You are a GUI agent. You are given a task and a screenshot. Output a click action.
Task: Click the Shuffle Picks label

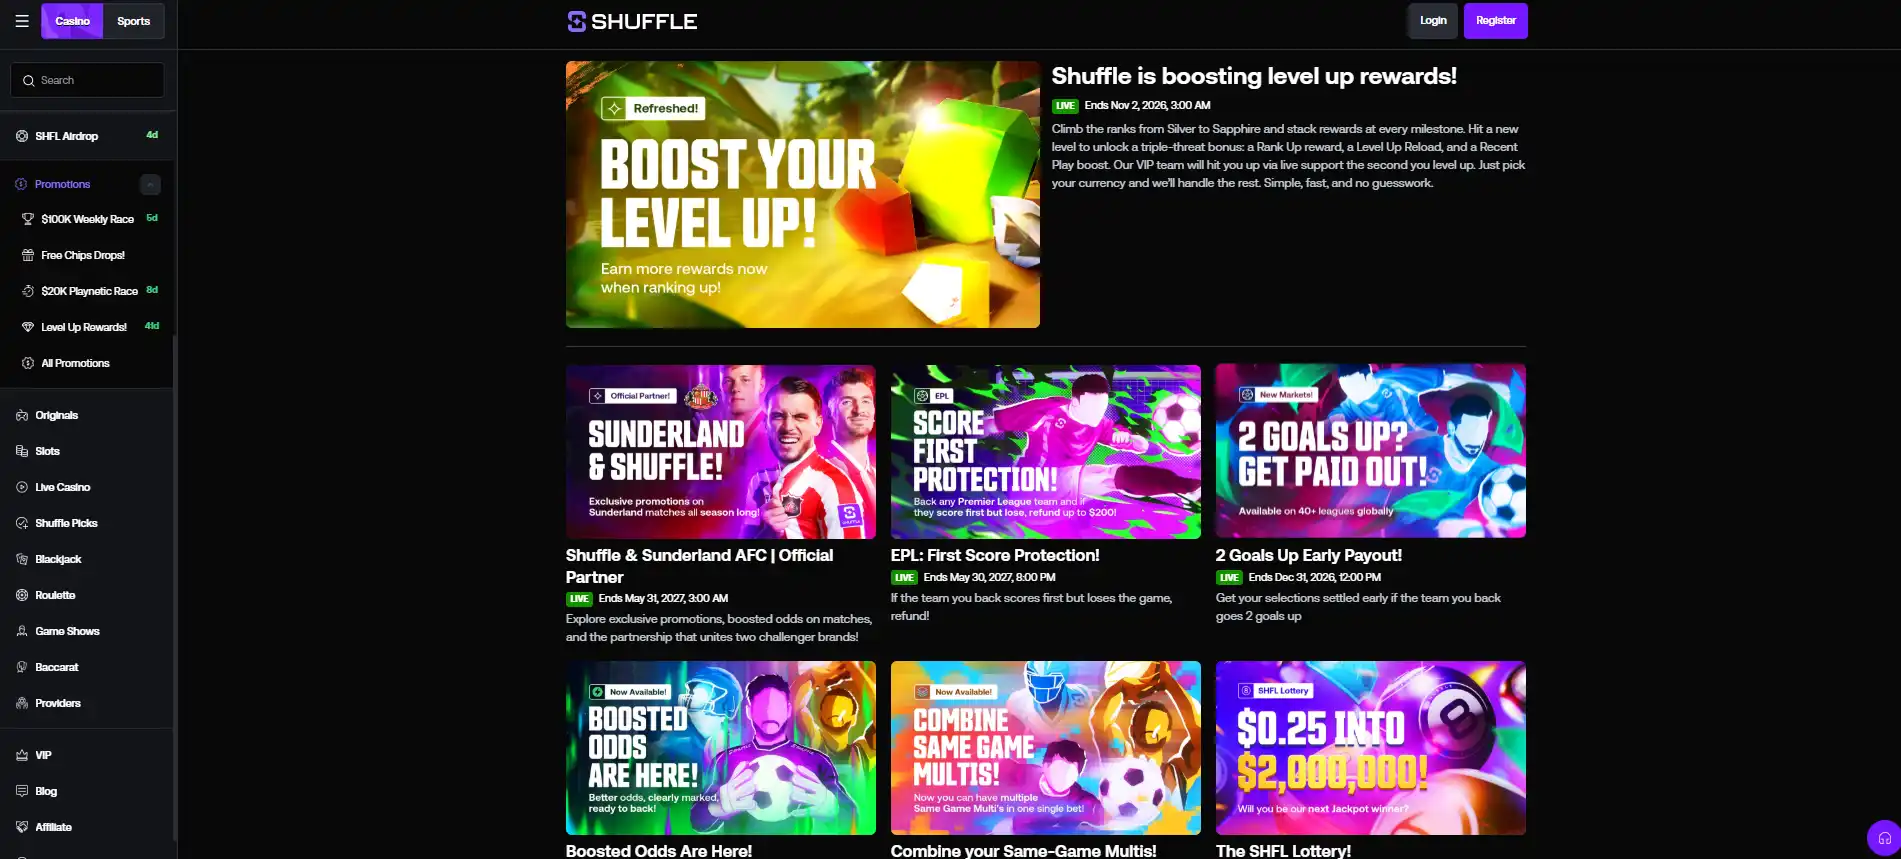[x=66, y=523]
